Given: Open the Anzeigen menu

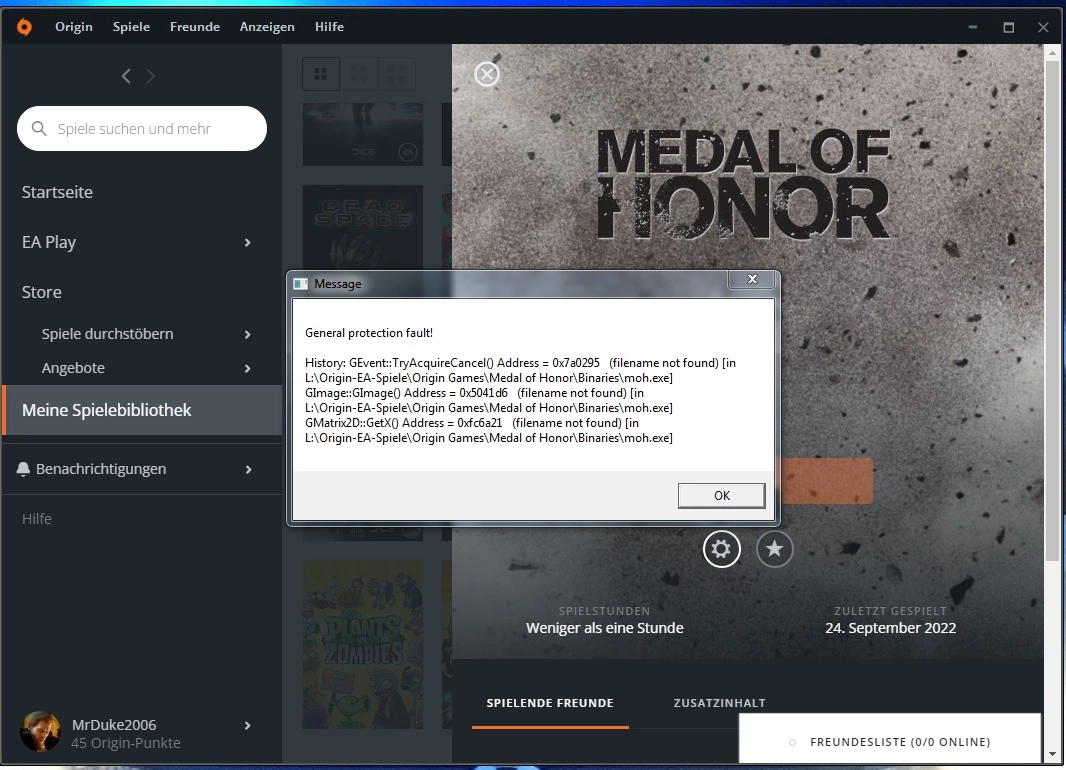Looking at the screenshot, I should (267, 27).
